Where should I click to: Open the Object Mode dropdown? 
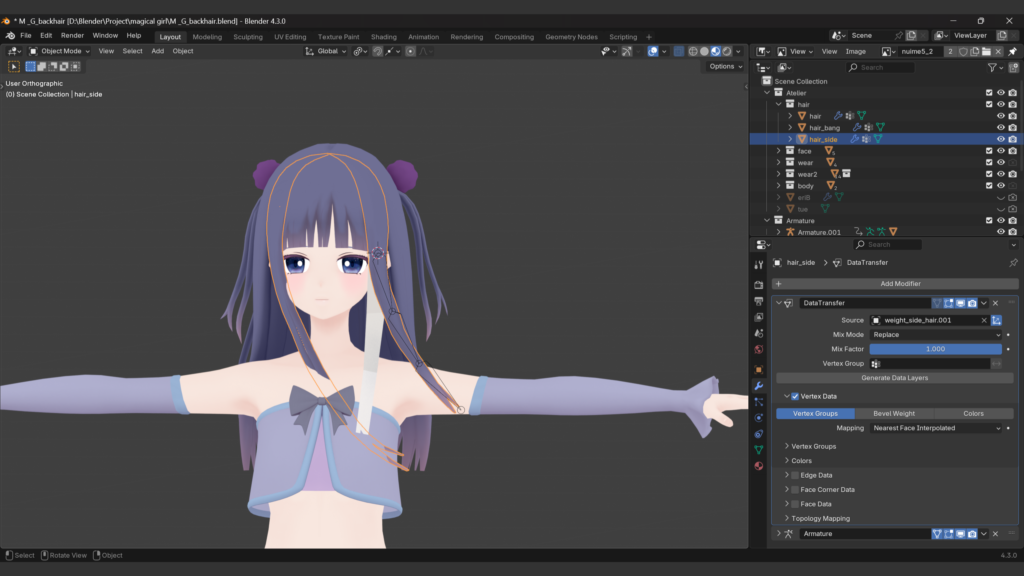[60, 51]
